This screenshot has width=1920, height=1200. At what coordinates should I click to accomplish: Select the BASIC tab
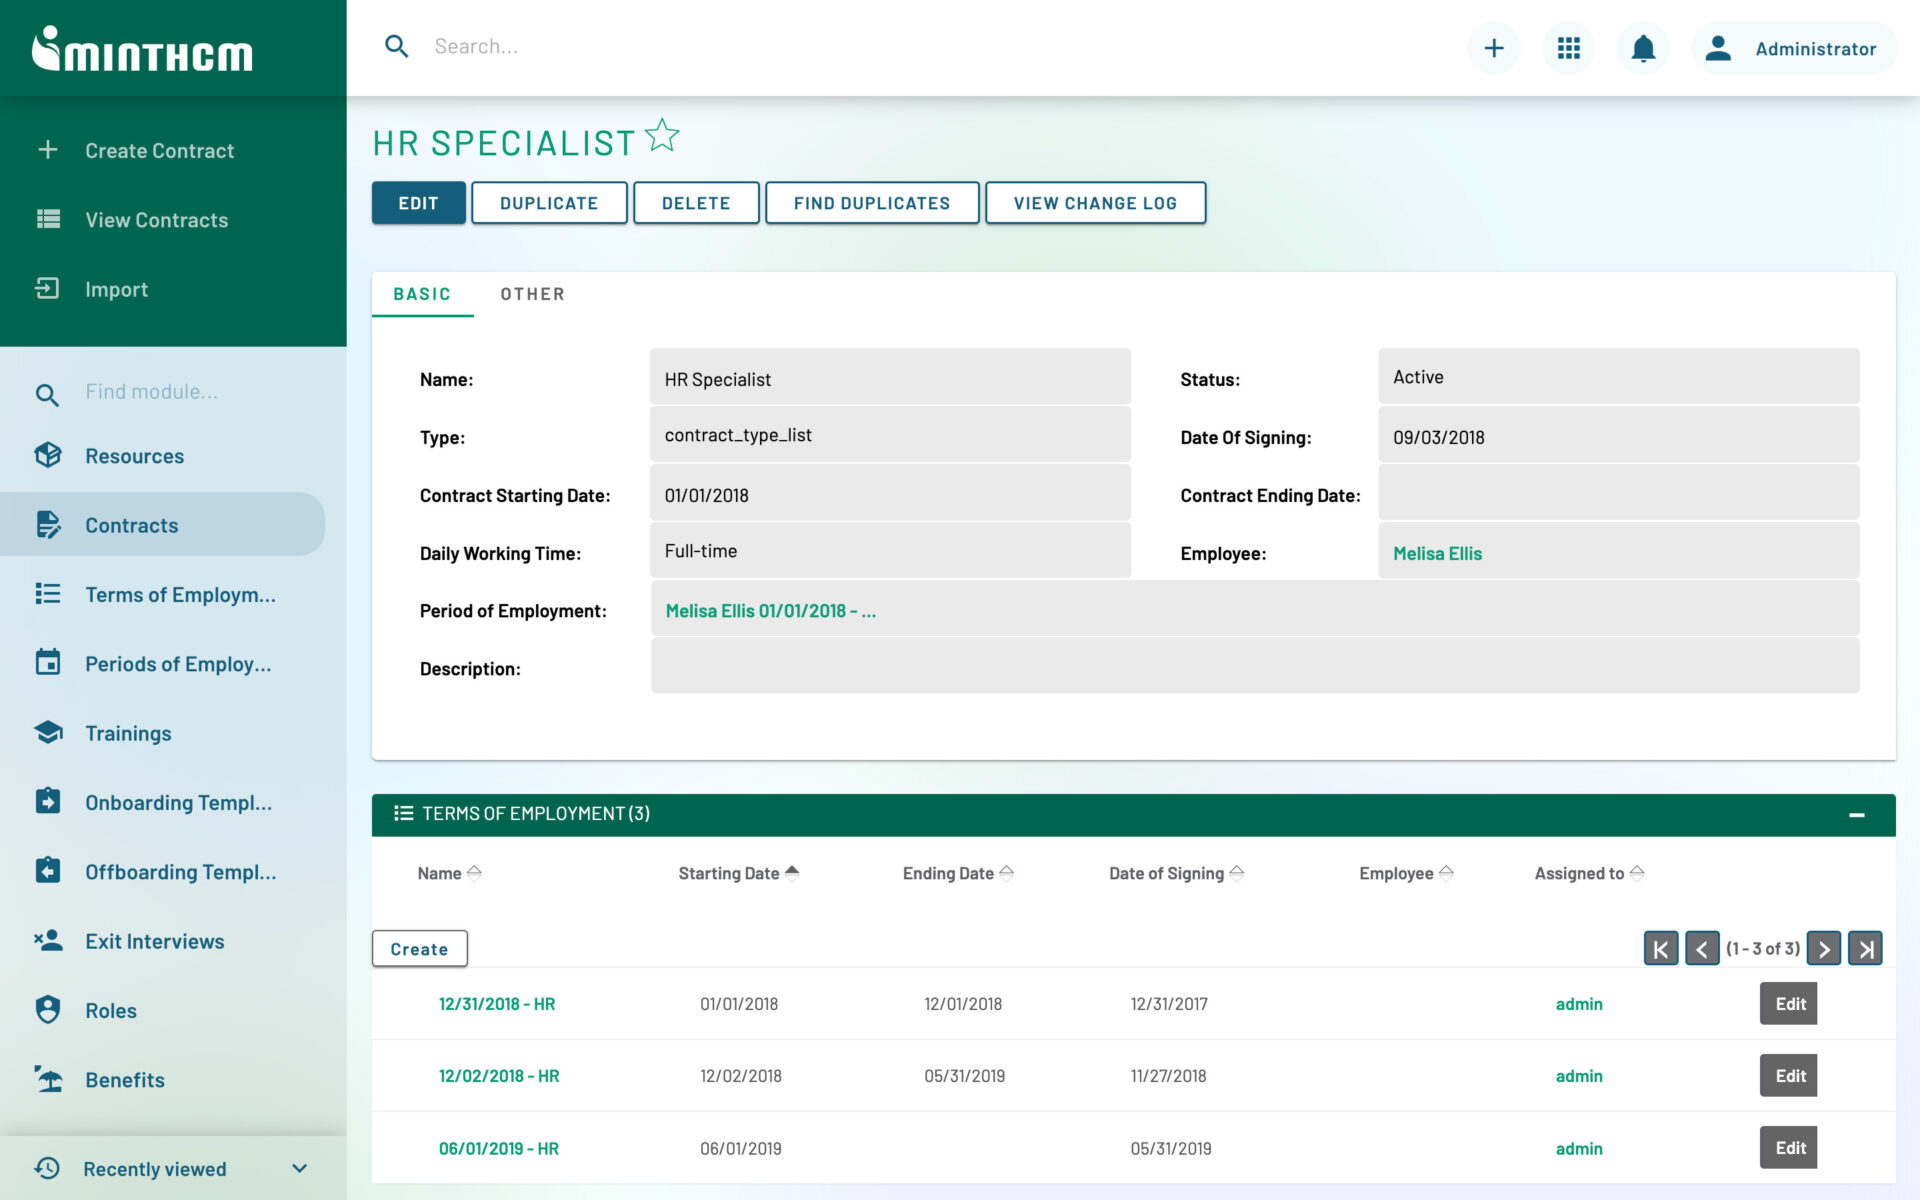pyautogui.click(x=422, y=293)
